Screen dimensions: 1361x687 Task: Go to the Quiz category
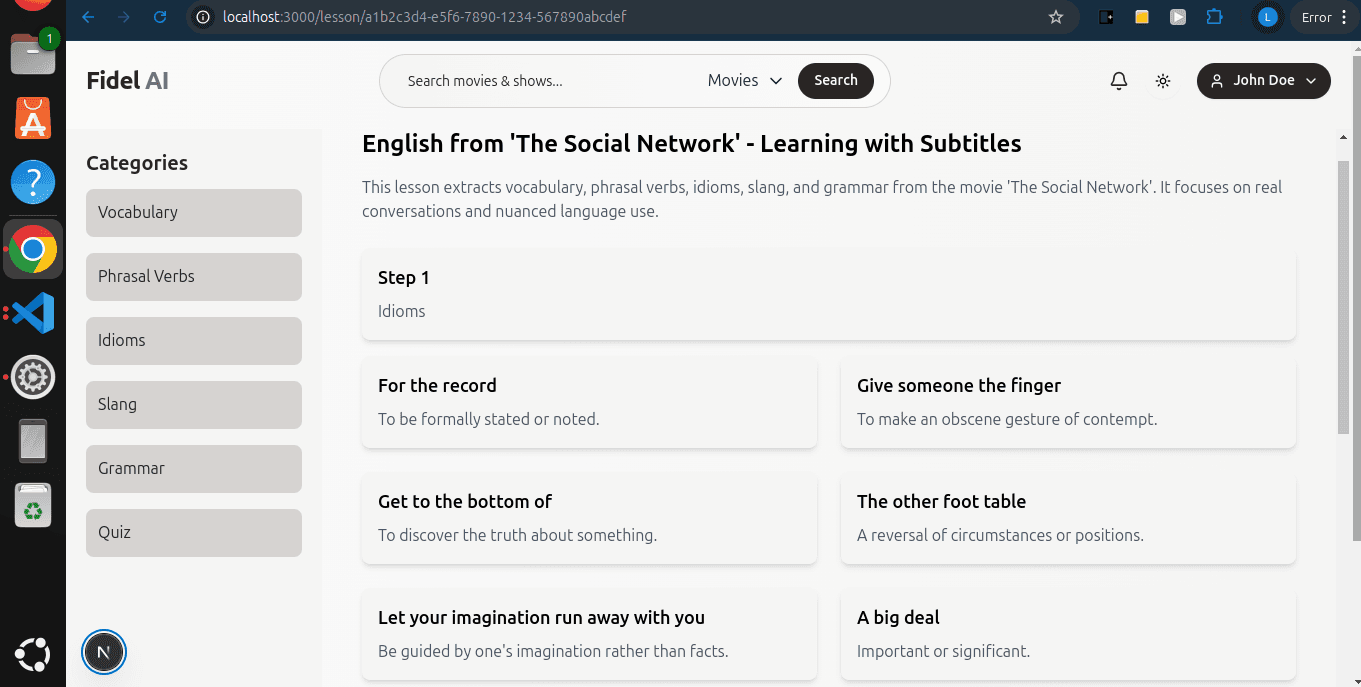[194, 533]
